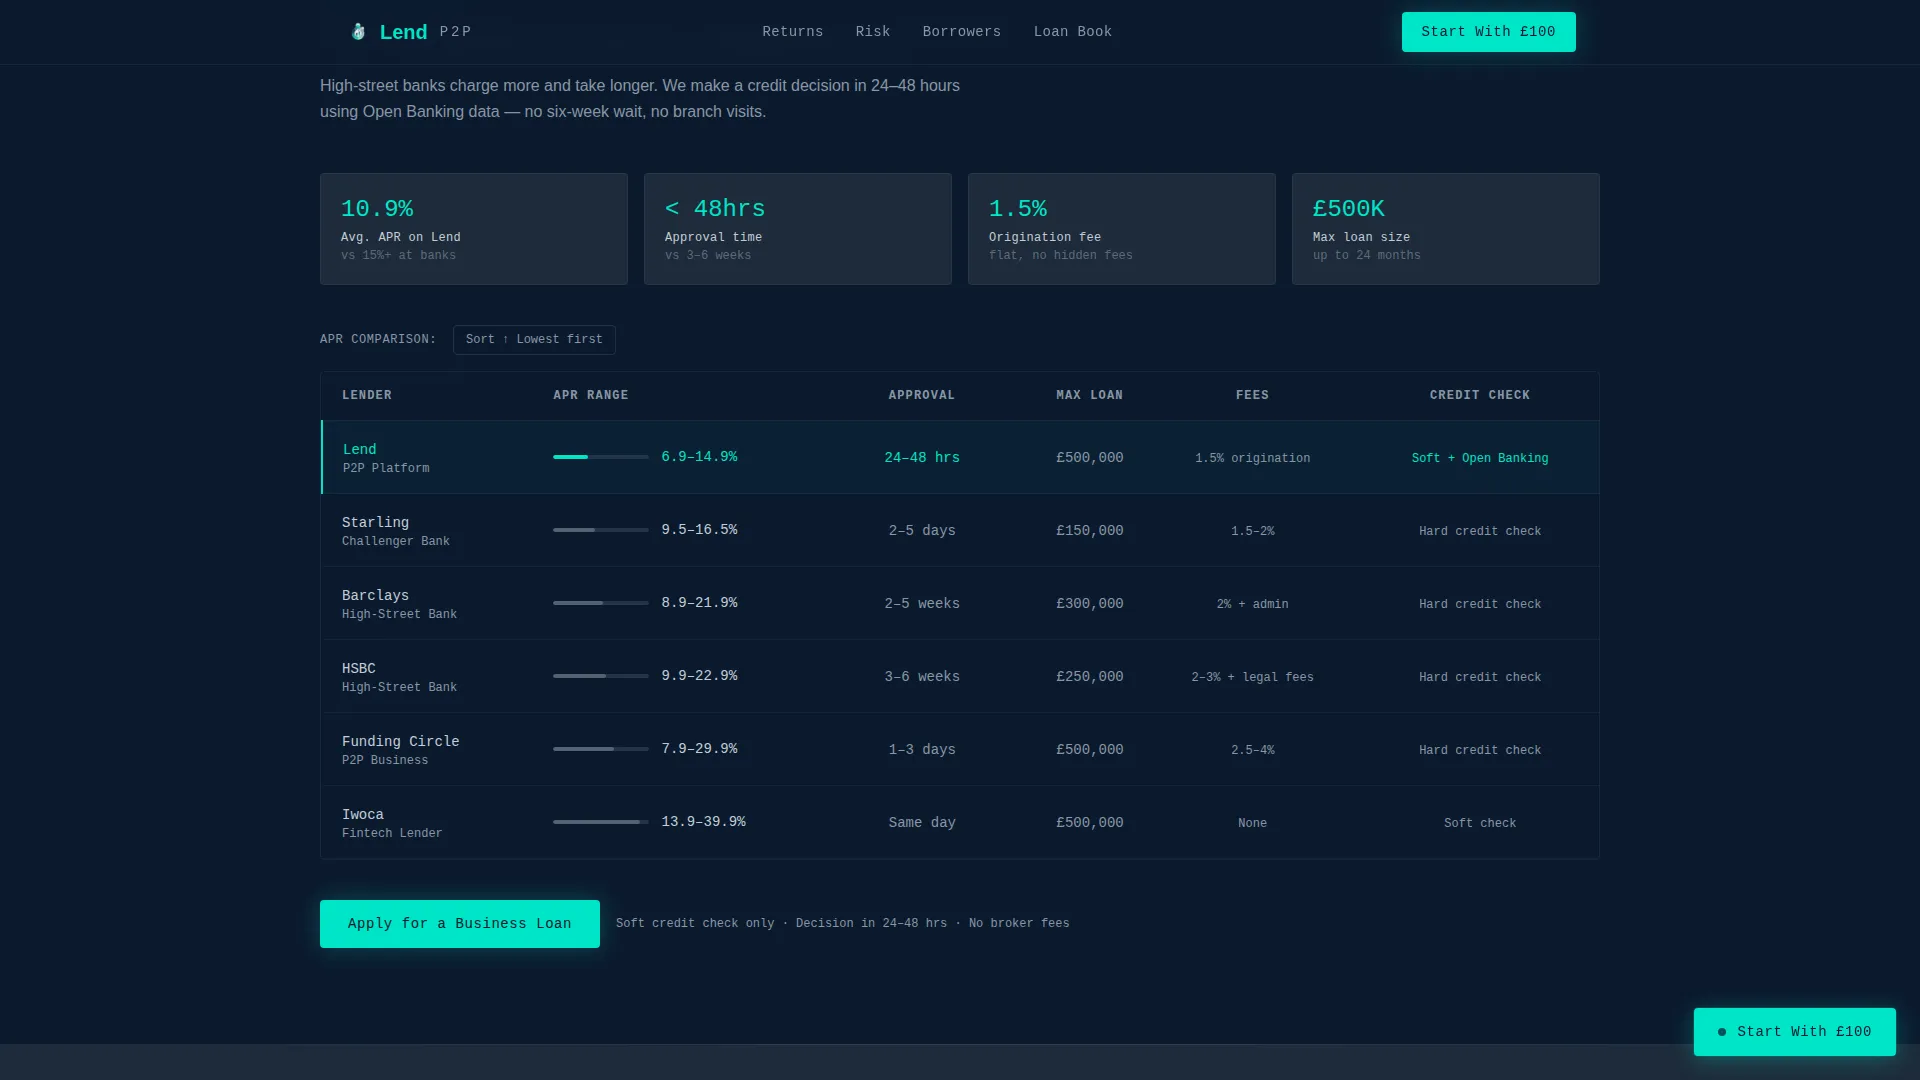Click Apply for a Business Loan
The image size is (1920, 1080).
point(460,924)
